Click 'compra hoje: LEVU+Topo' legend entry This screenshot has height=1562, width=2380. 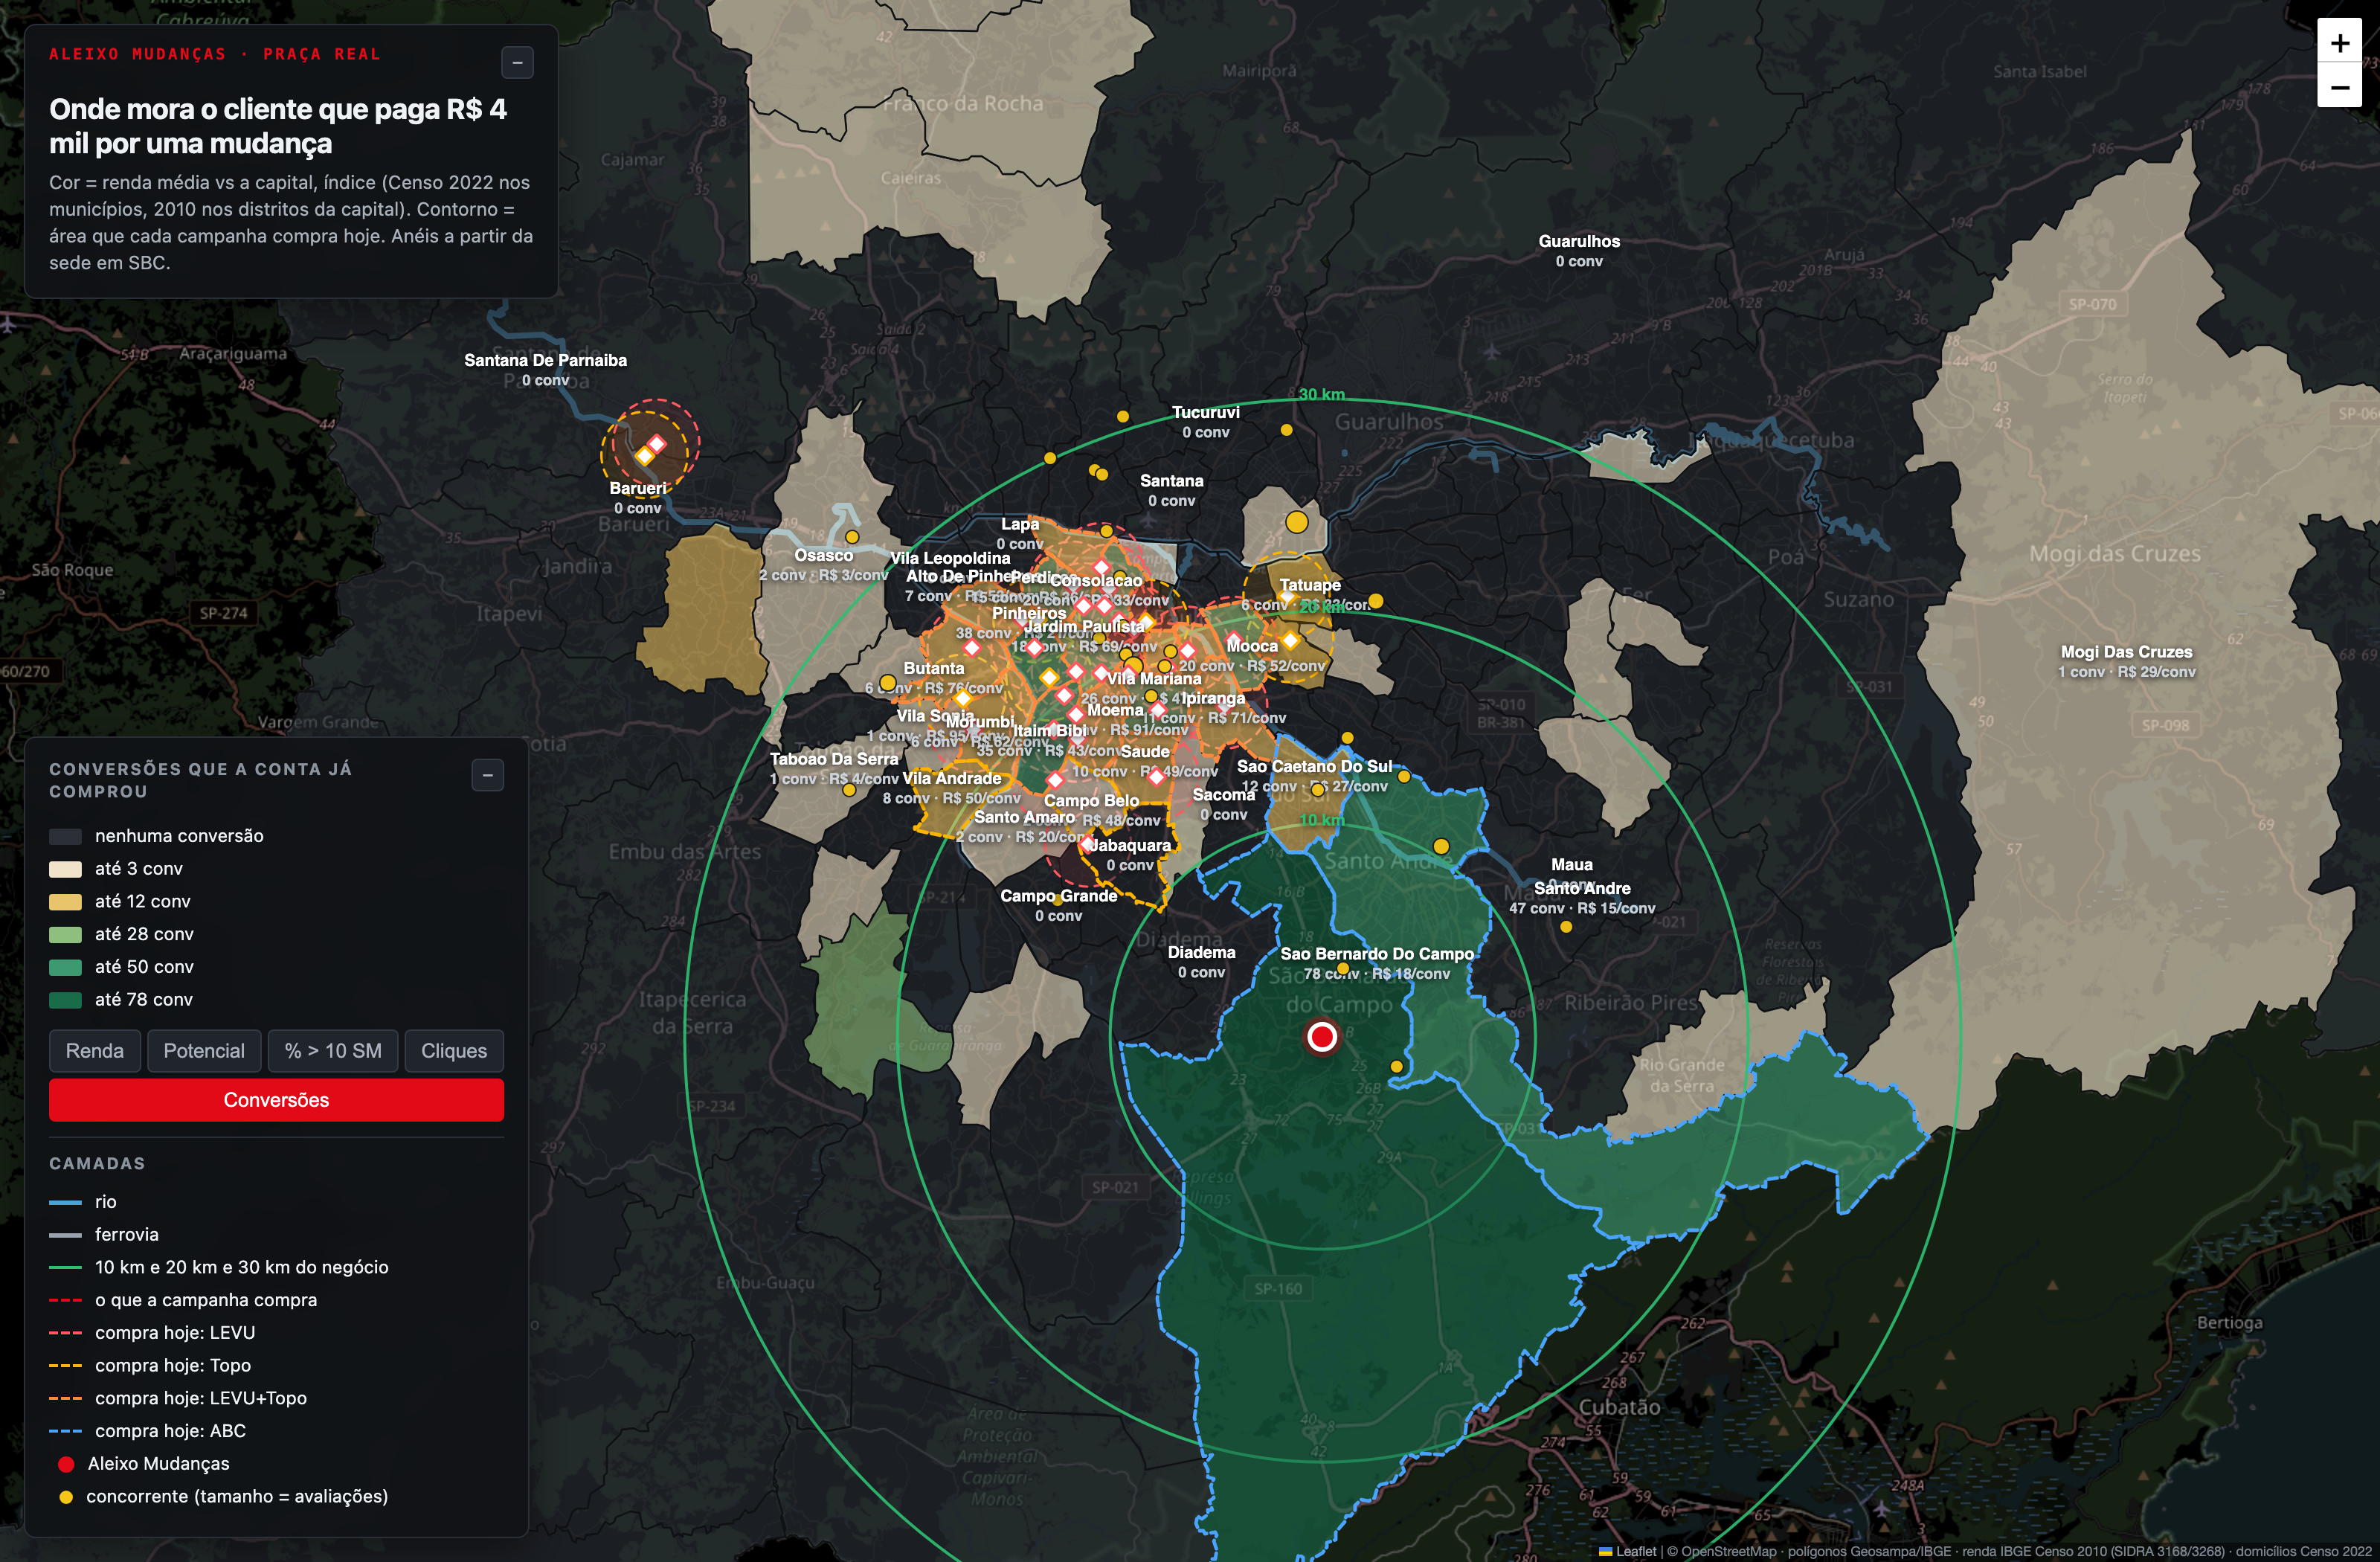click(178, 1398)
